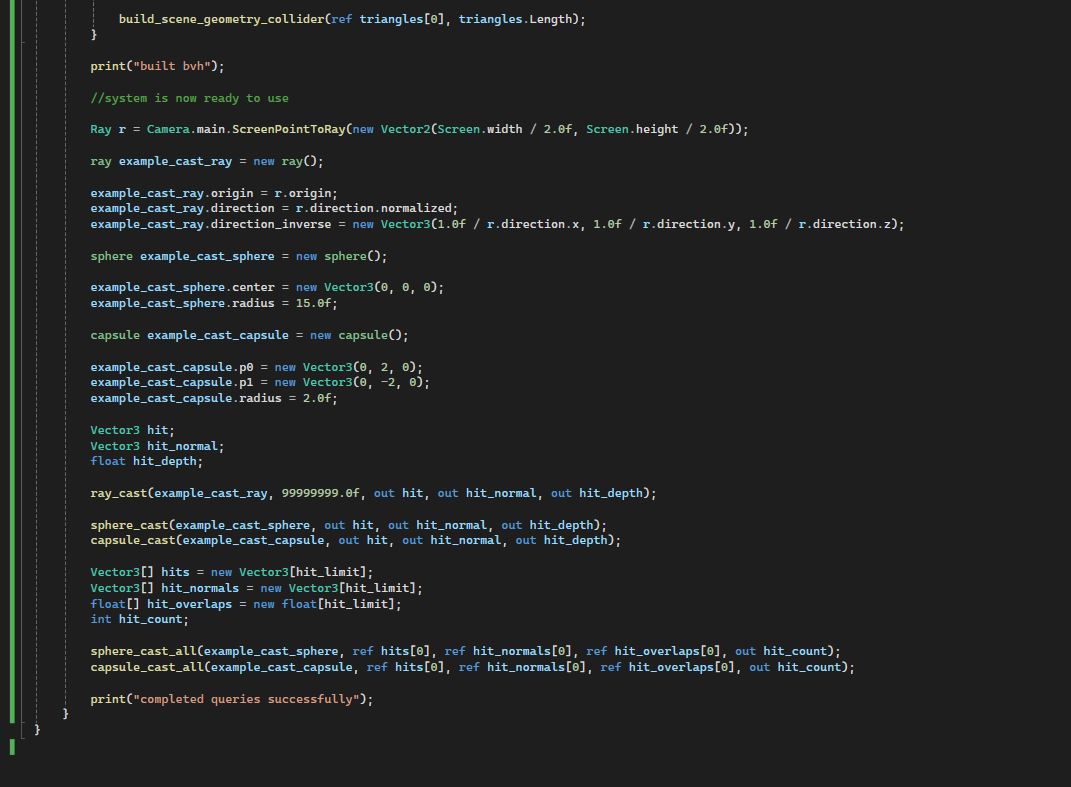The height and width of the screenshot is (787, 1071).
Task: Select "completed queries successfully" string literal
Action: tap(246, 700)
